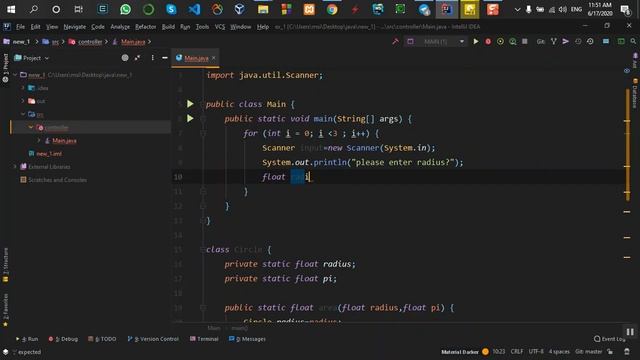Open the Run tool window button
This screenshot has width=640, height=360.
[27, 339]
